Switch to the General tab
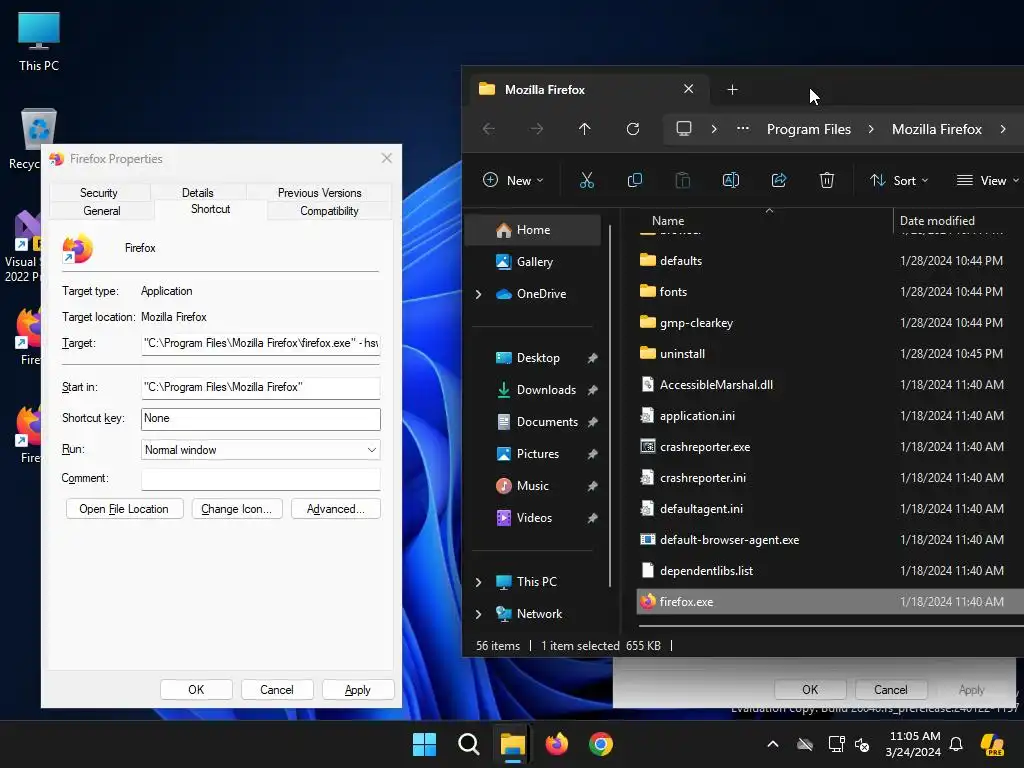The width and height of the screenshot is (1024, 768). pyautogui.click(x=101, y=211)
